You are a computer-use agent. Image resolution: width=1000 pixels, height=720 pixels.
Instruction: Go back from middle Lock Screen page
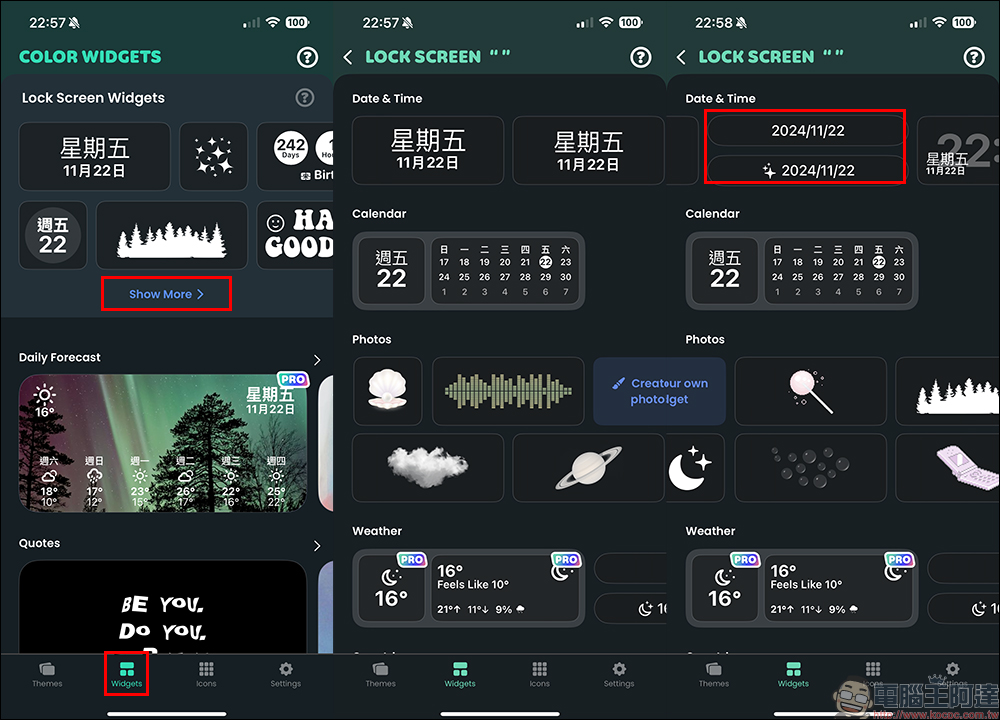(x=348, y=57)
